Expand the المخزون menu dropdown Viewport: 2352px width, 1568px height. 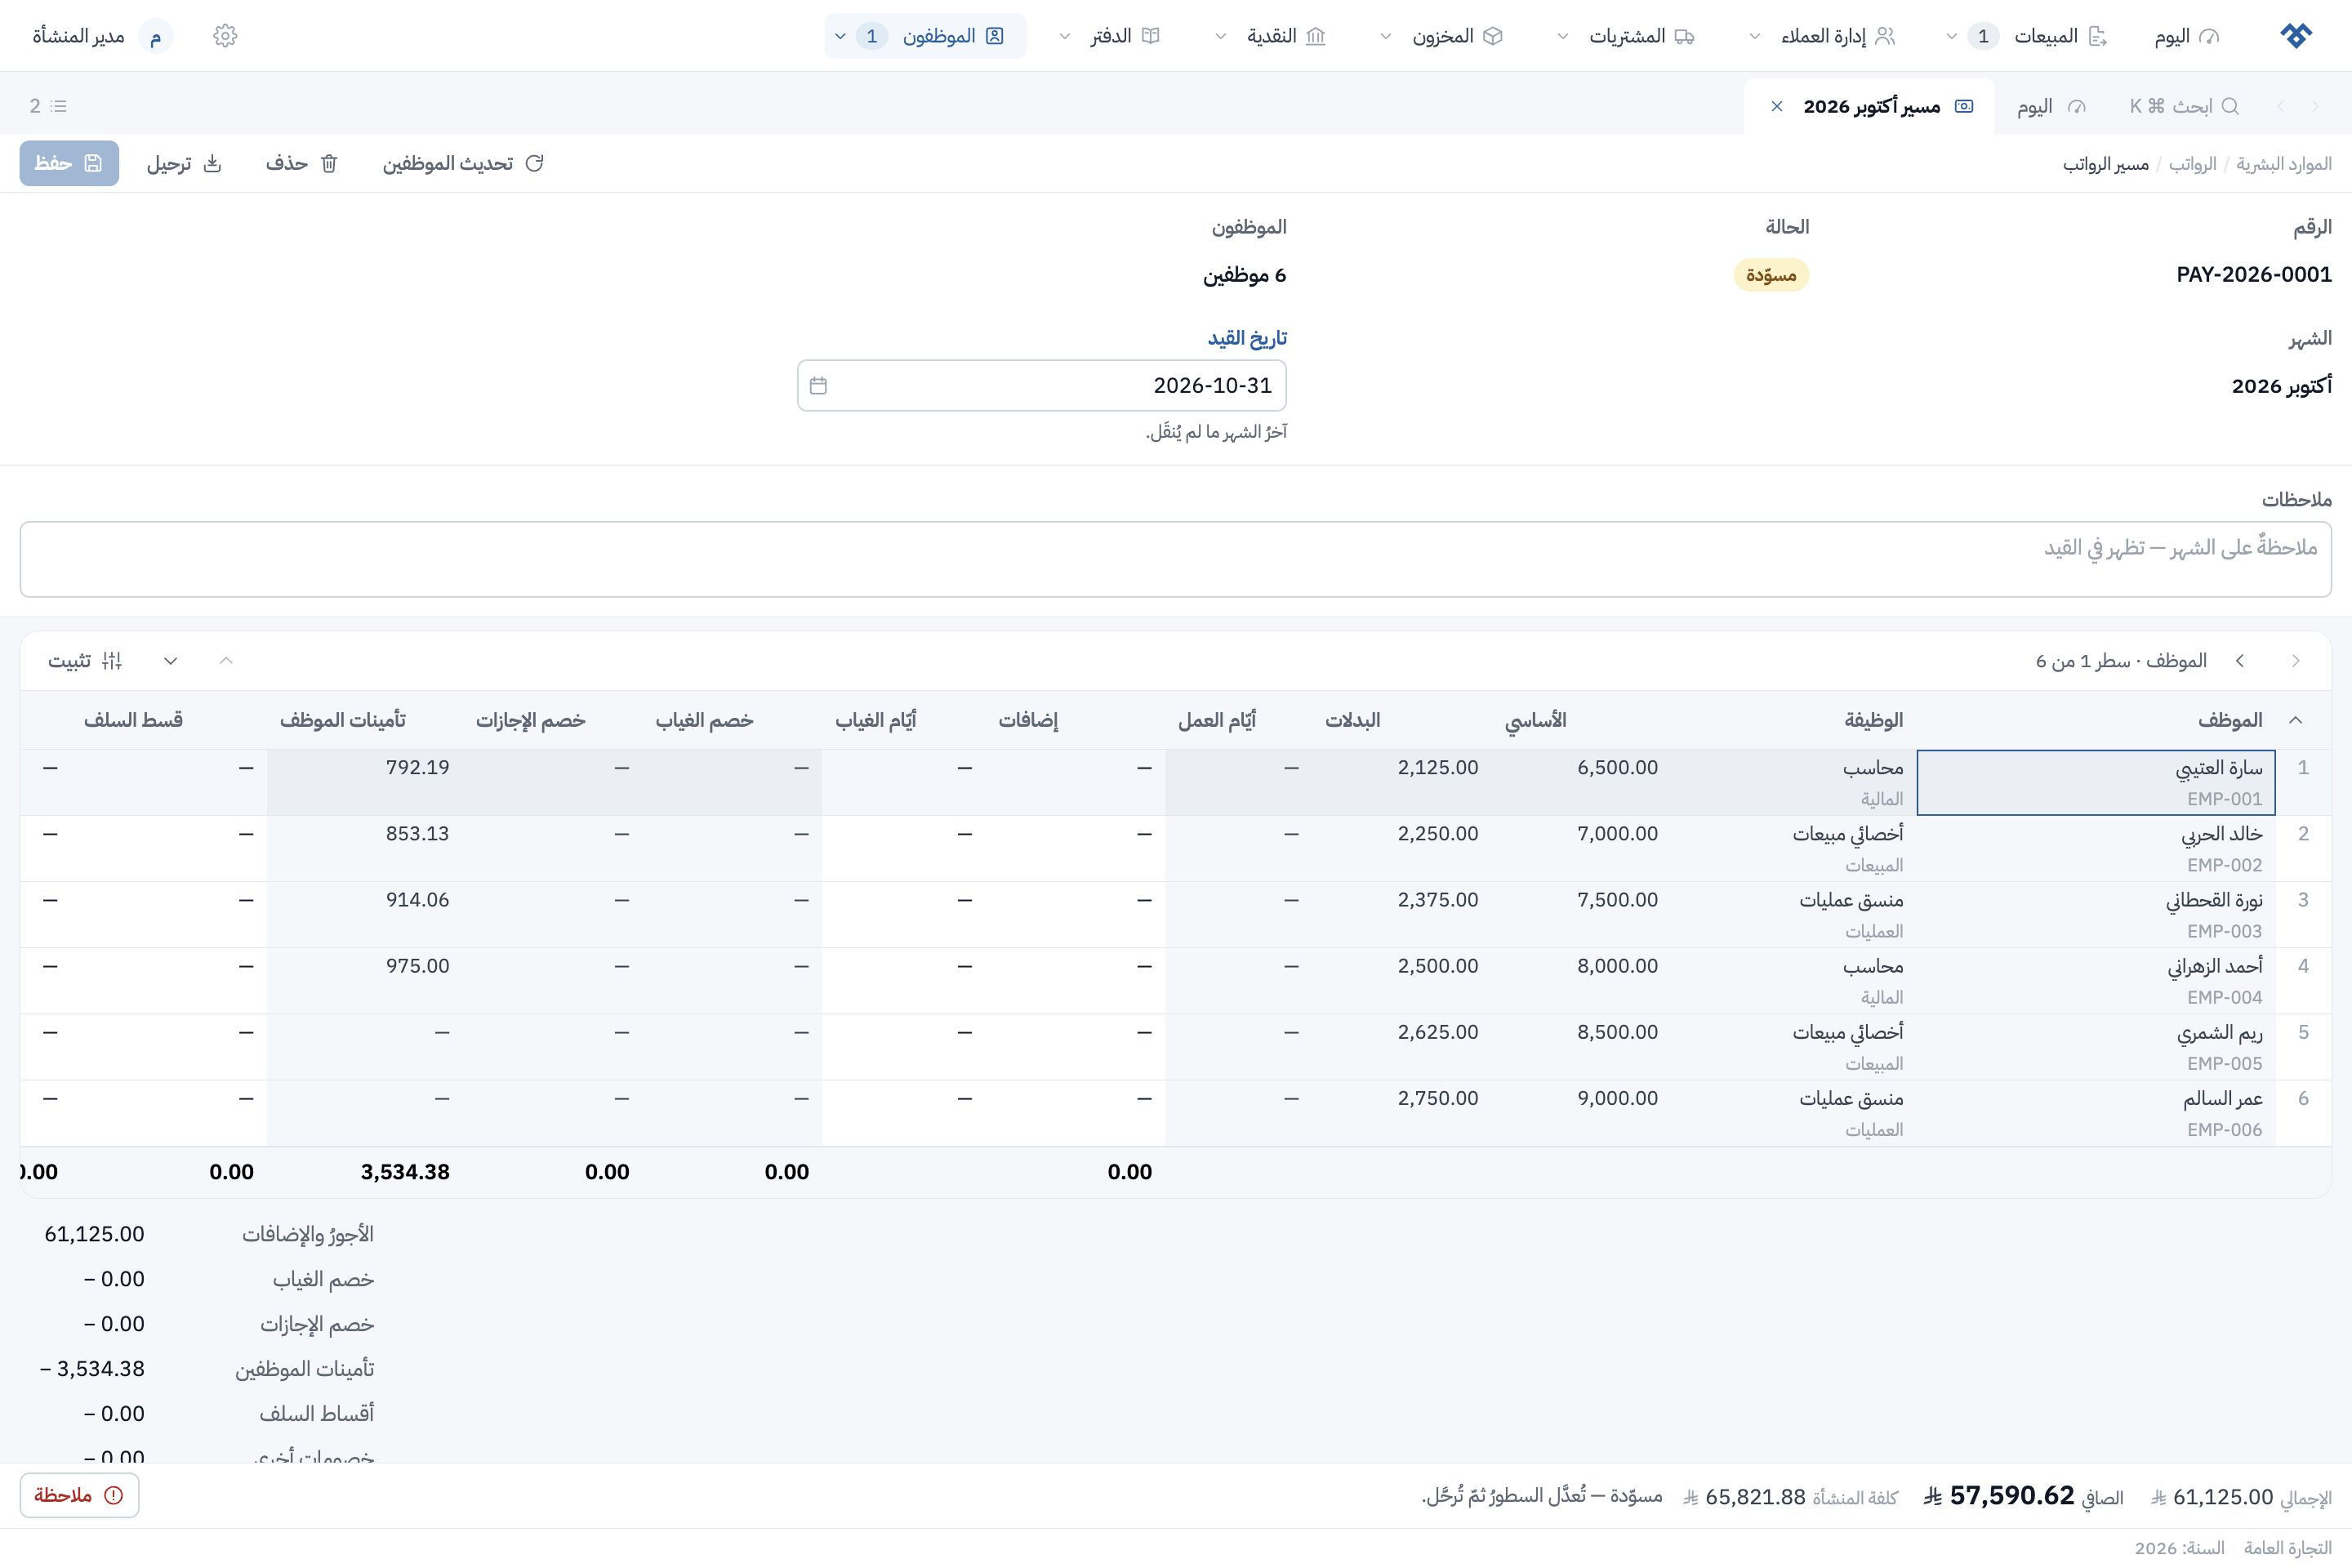tap(1386, 36)
